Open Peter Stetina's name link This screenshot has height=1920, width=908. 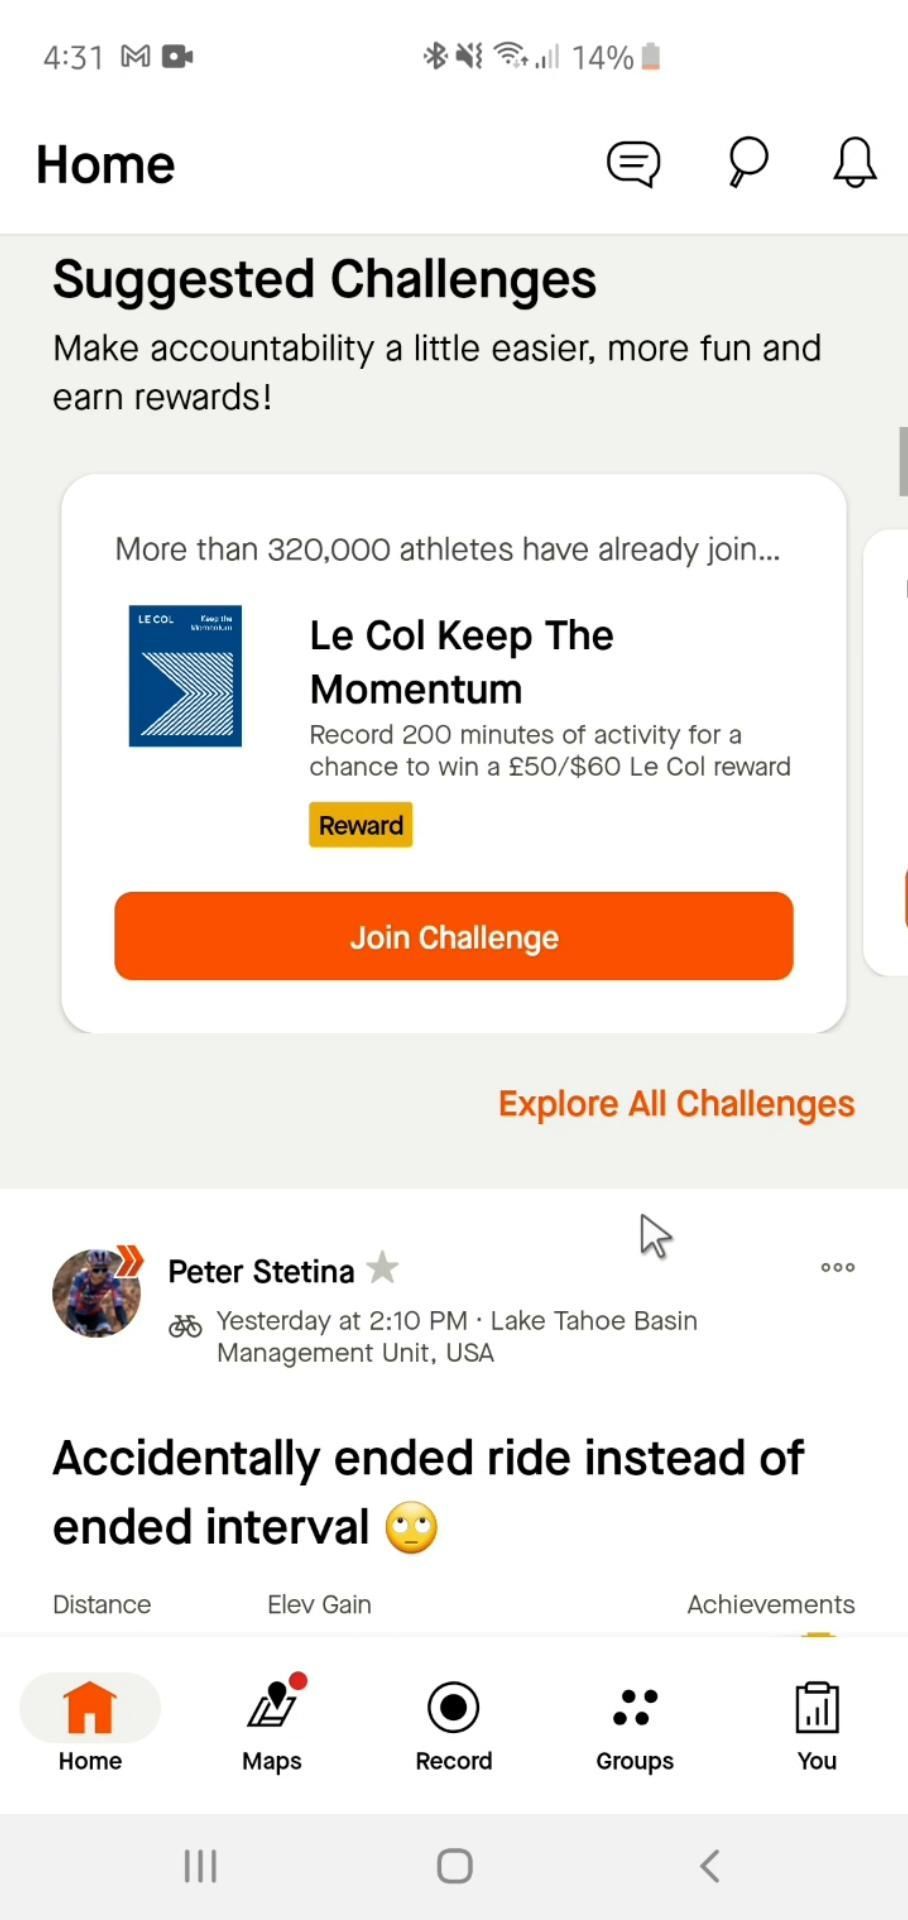[261, 1271]
